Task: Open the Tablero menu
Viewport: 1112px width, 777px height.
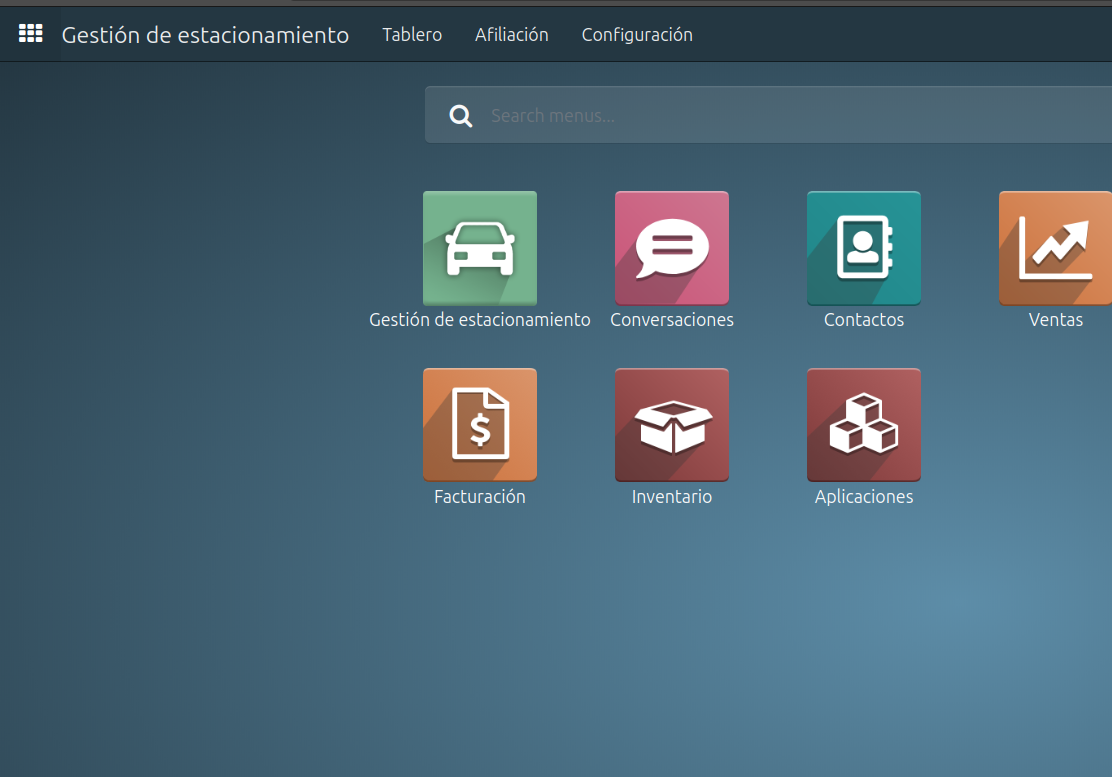Action: click(412, 34)
